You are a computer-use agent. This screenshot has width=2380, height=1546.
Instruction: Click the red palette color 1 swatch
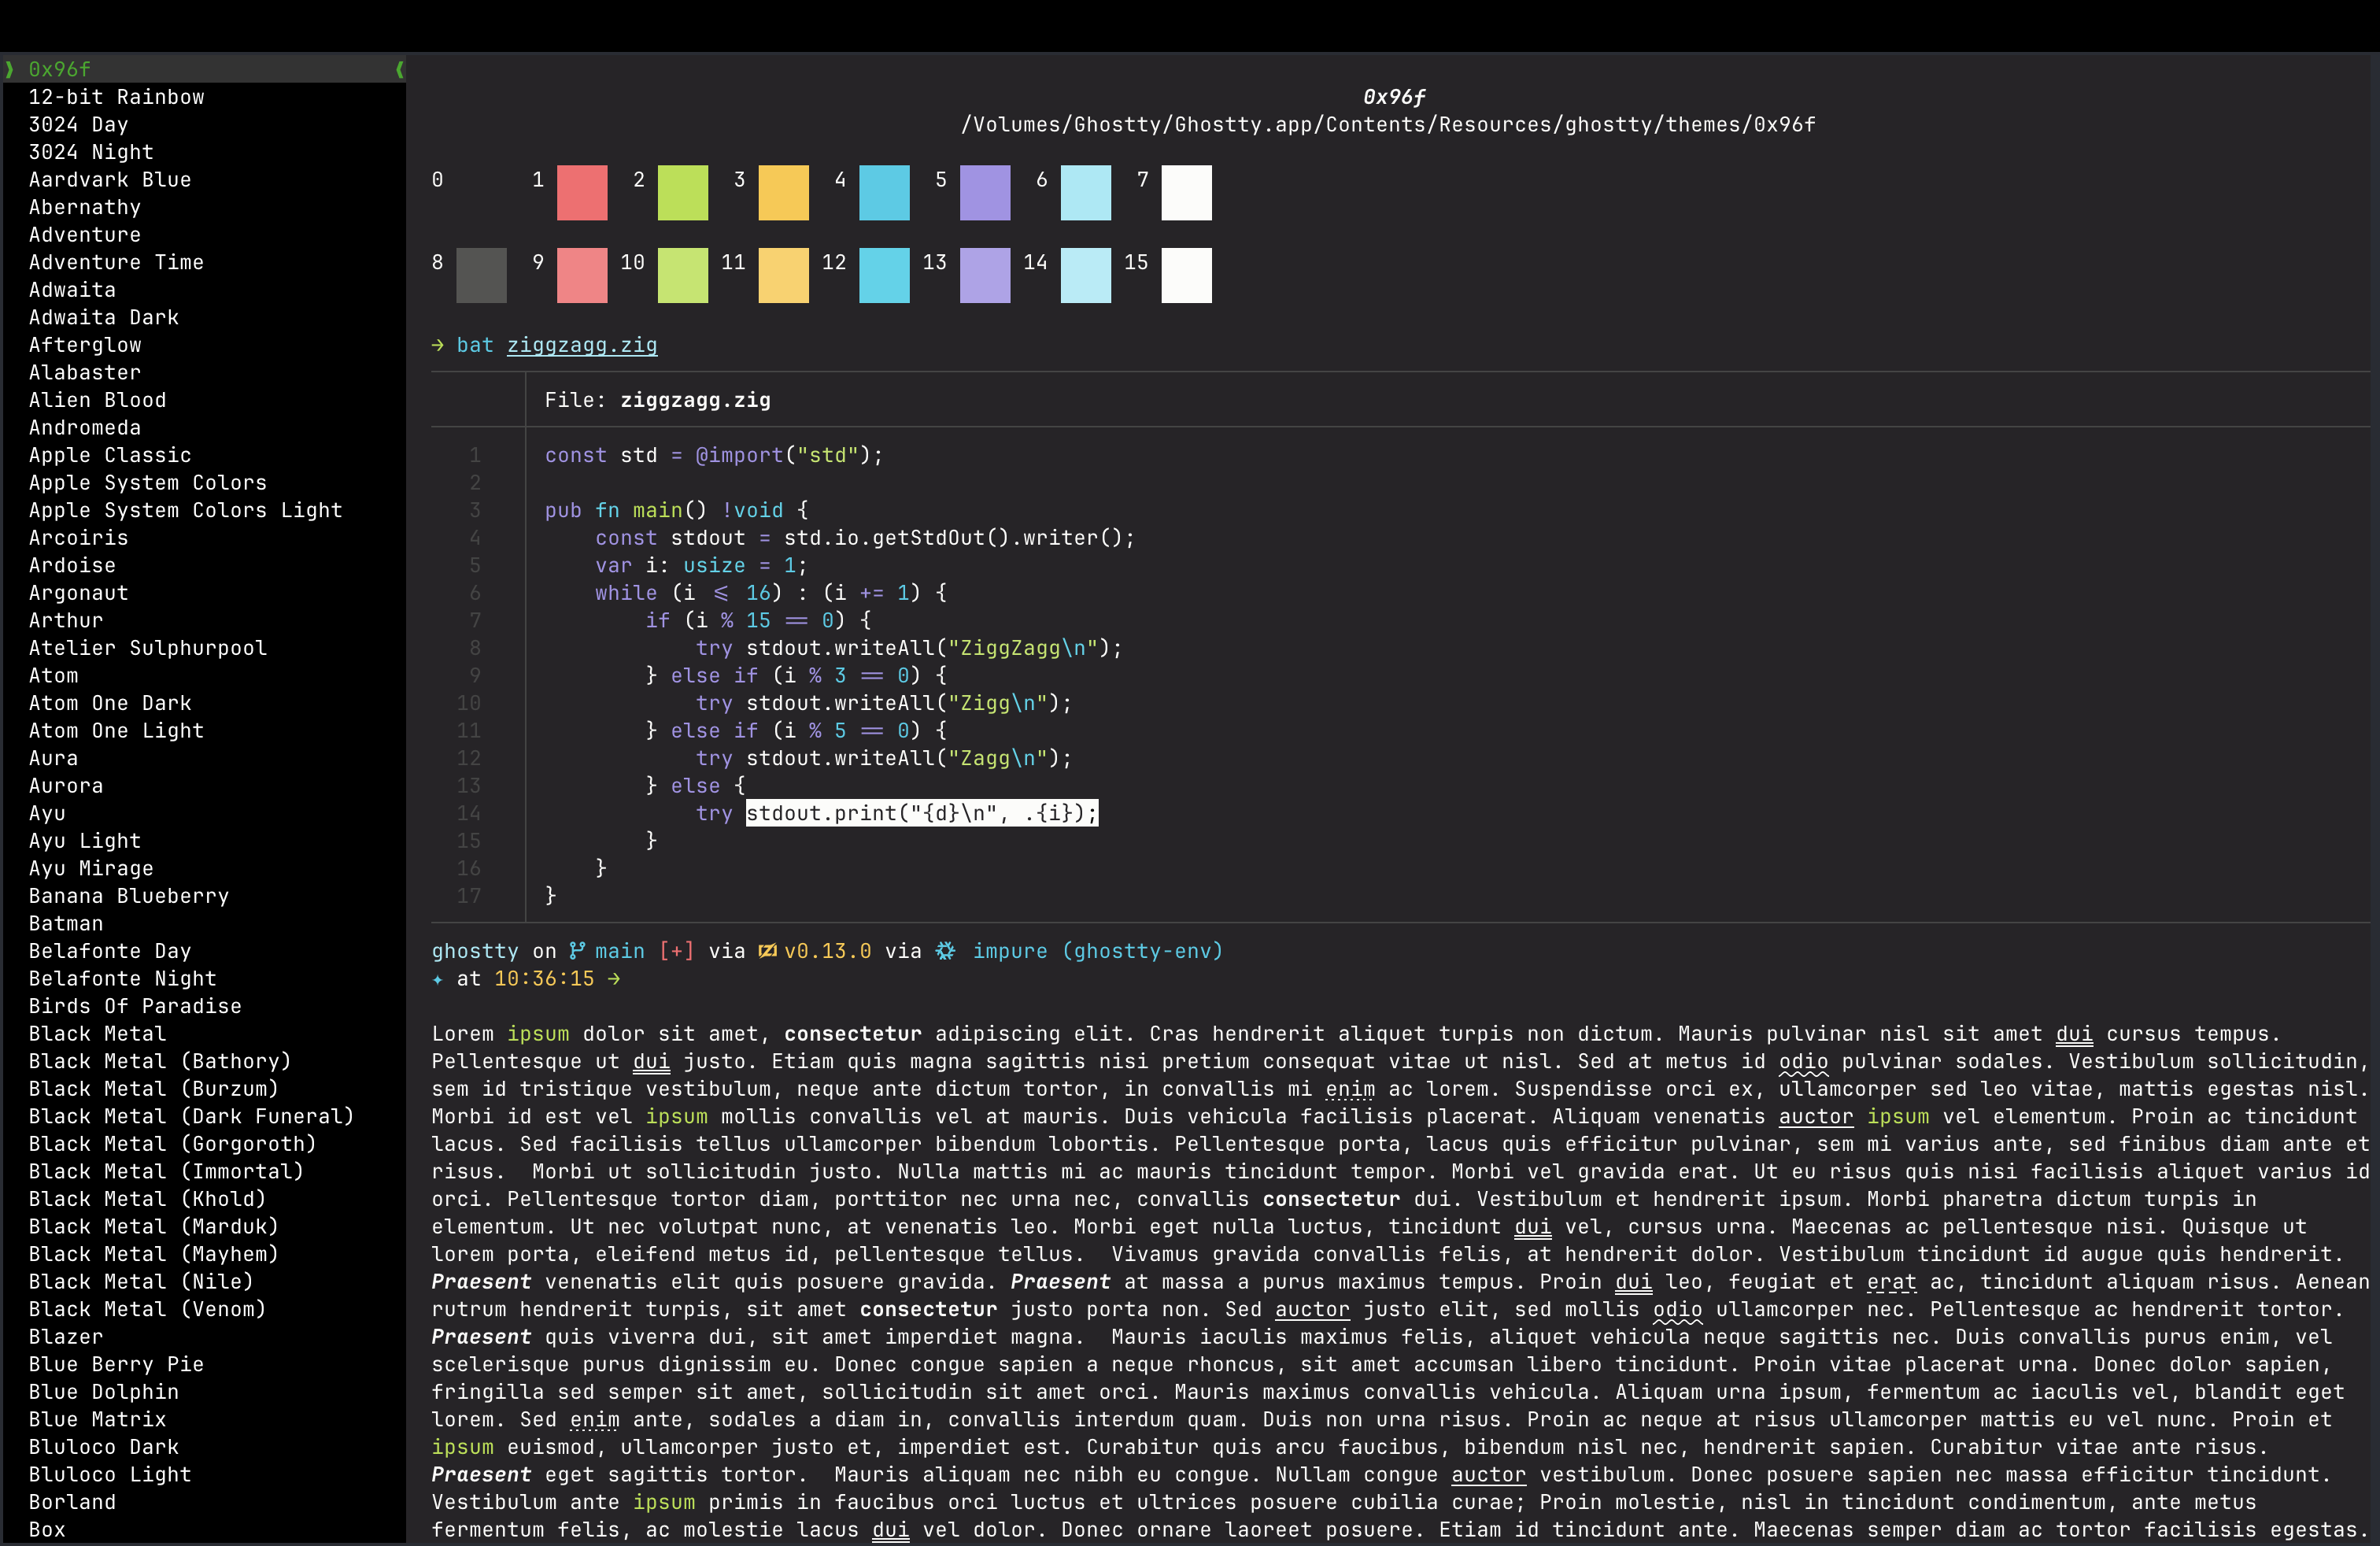582,193
